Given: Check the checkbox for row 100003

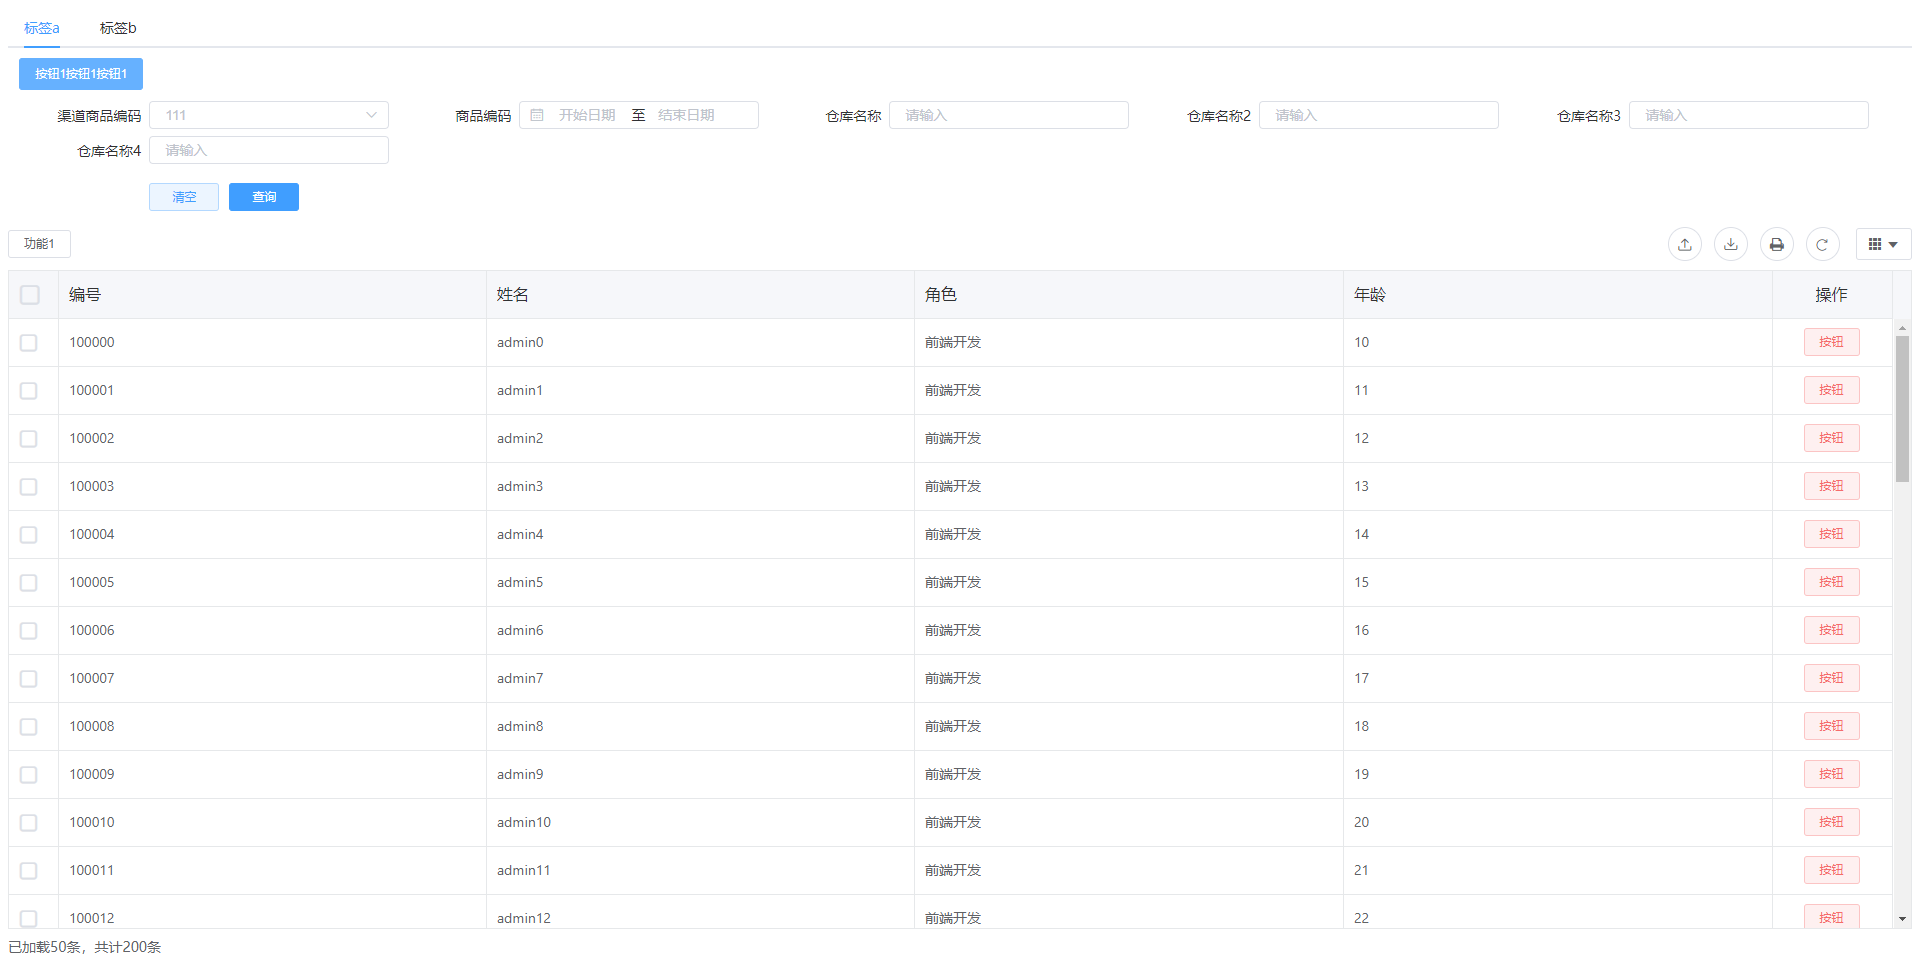Looking at the screenshot, I should point(29,487).
